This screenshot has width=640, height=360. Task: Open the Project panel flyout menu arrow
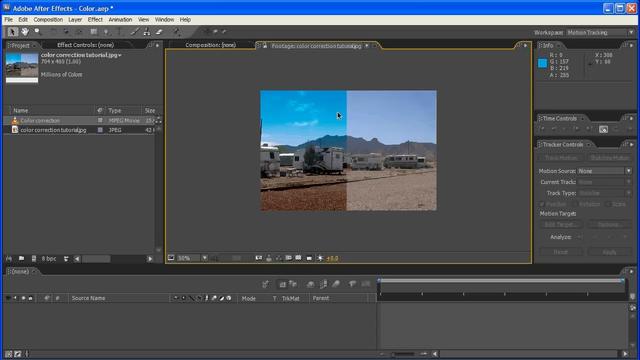click(158, 45)
